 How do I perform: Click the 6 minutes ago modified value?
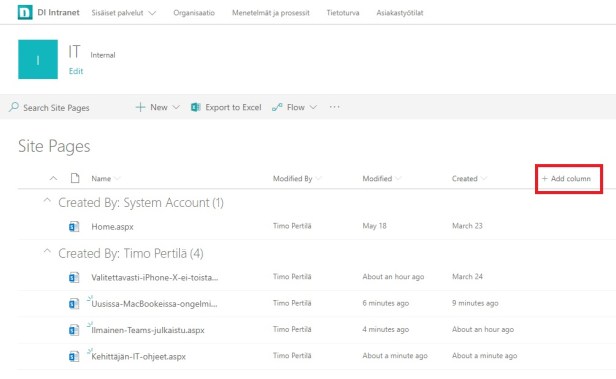(385, 303)
